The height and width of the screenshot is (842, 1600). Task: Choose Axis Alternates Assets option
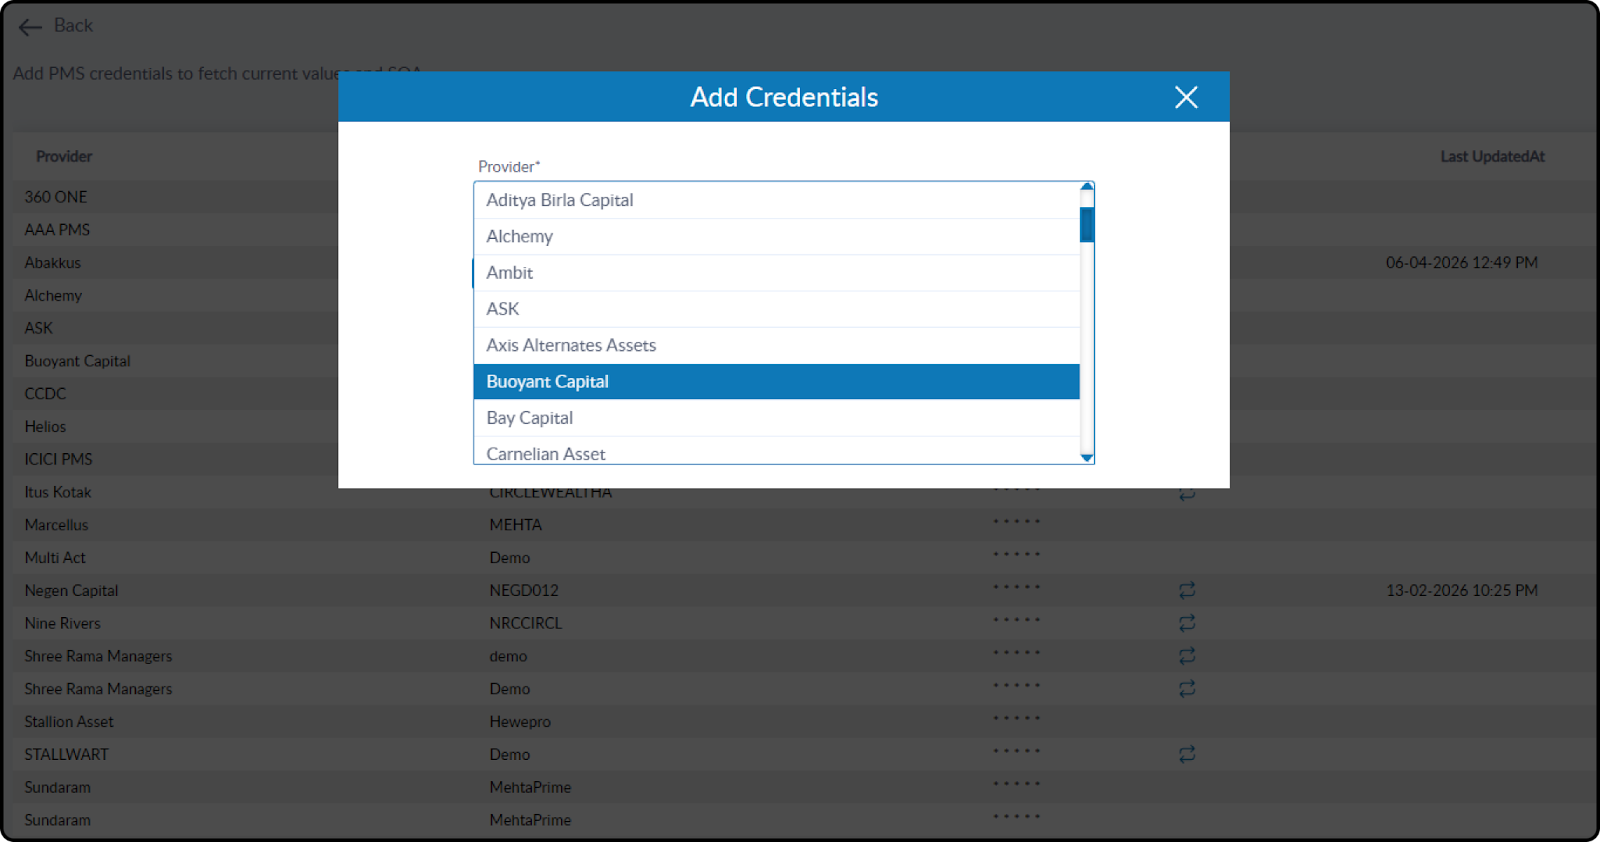pos(776,345)
